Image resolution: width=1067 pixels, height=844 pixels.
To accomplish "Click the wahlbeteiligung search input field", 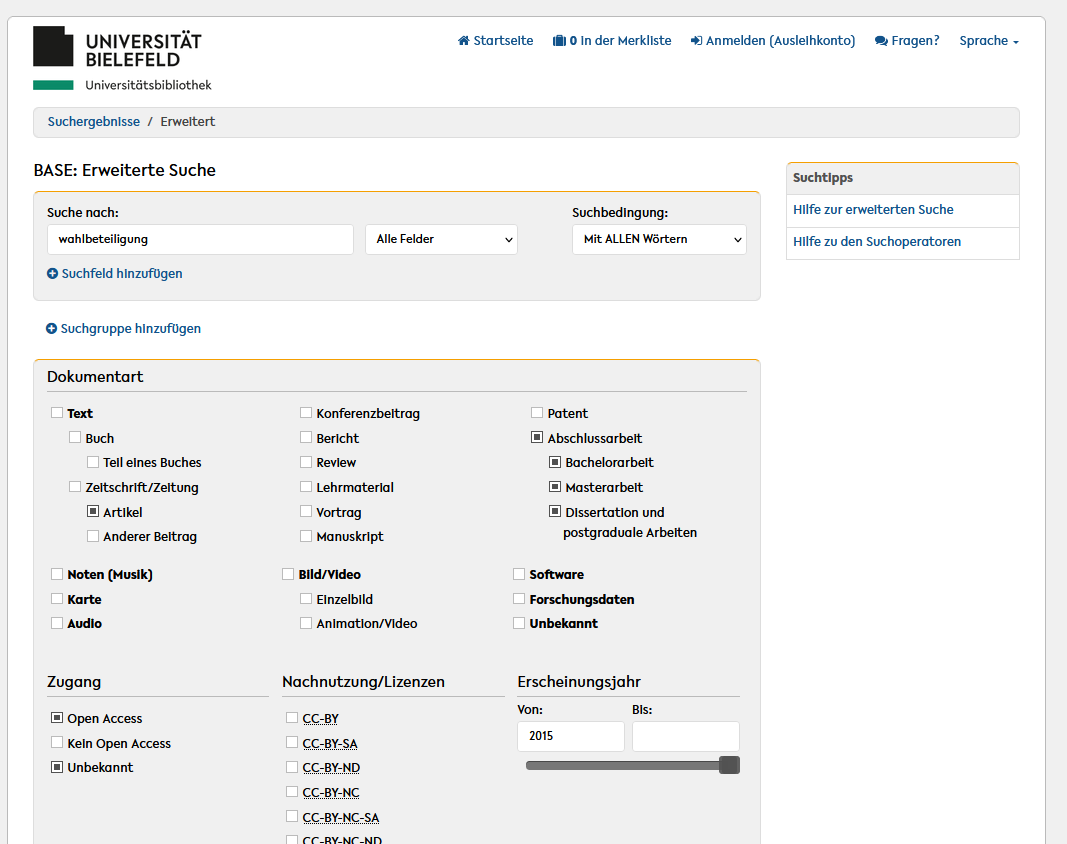I will (x=200, y=240).
